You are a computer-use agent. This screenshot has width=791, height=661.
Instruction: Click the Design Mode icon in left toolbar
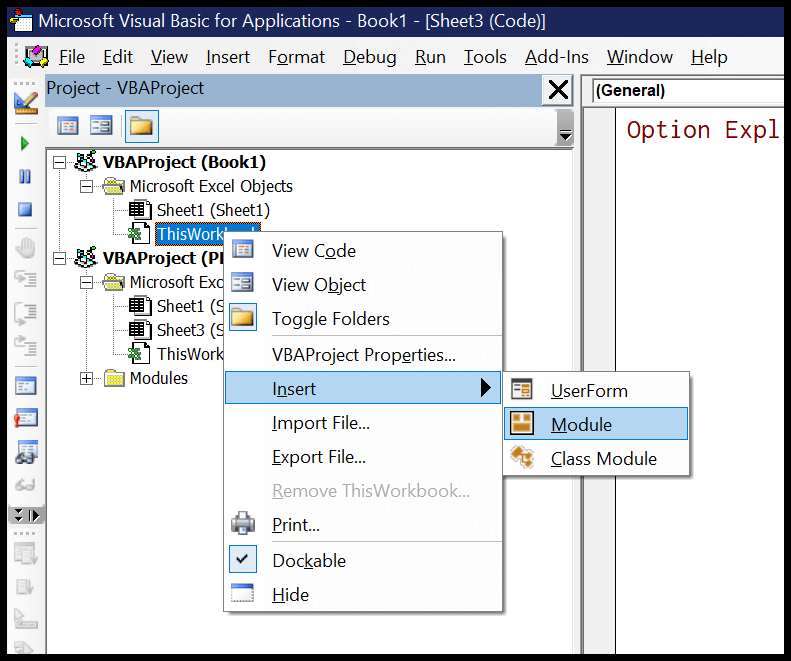click(25, 103)
